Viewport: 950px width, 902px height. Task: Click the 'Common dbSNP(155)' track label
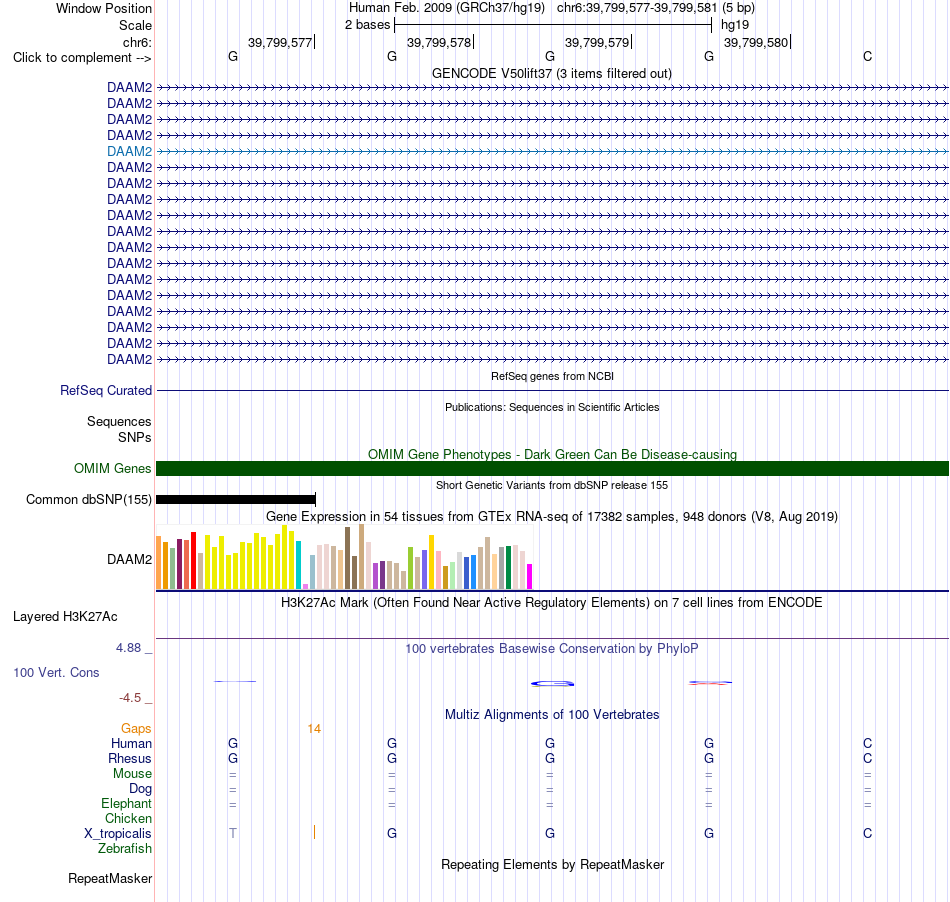pos(88,499)
